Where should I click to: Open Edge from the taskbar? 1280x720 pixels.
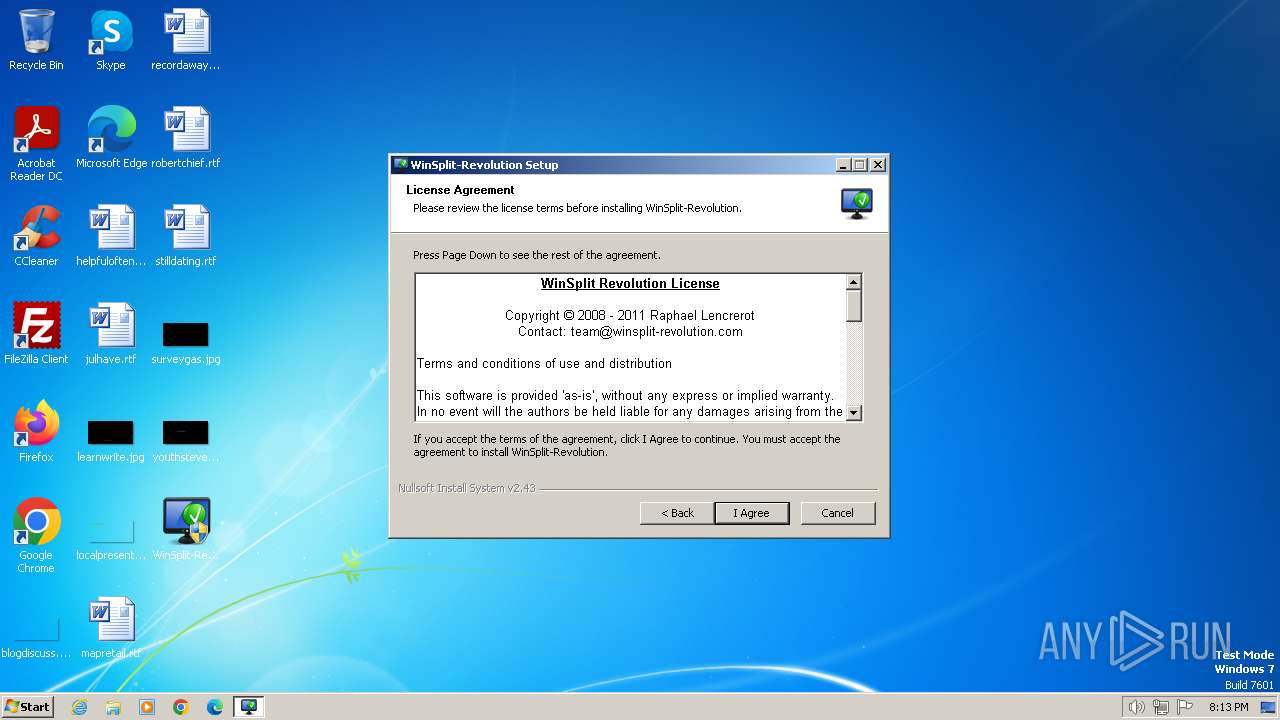tap(215, 707)
